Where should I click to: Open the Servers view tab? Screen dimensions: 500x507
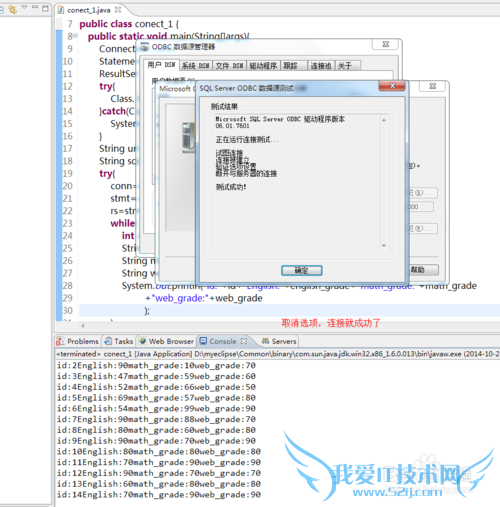[x=279, y=341]
